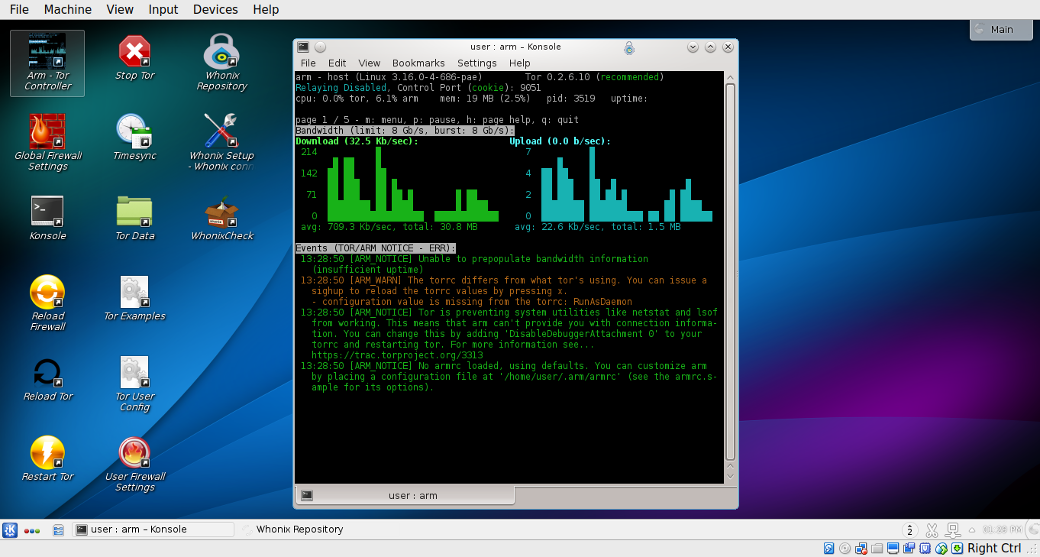The width and height of the screenshot is (1040, 557).
Task: Open VirtualBox Help menu
Action: (x=266, y=9)
